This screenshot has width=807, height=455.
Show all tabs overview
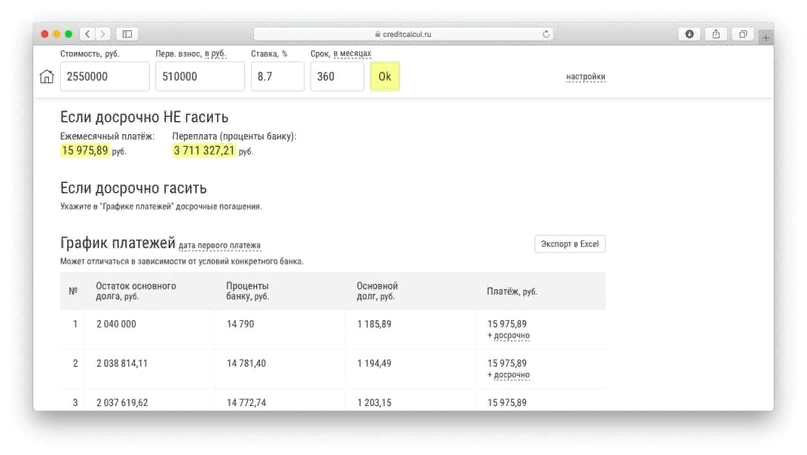pyautogui.click(x=743, y=34)
